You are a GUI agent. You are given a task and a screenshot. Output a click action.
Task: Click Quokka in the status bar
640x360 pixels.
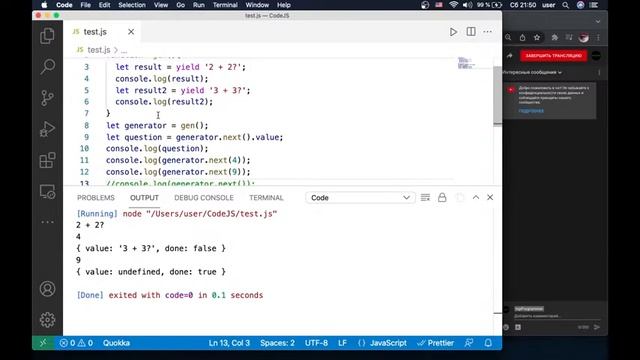click(x=116, y=343)
